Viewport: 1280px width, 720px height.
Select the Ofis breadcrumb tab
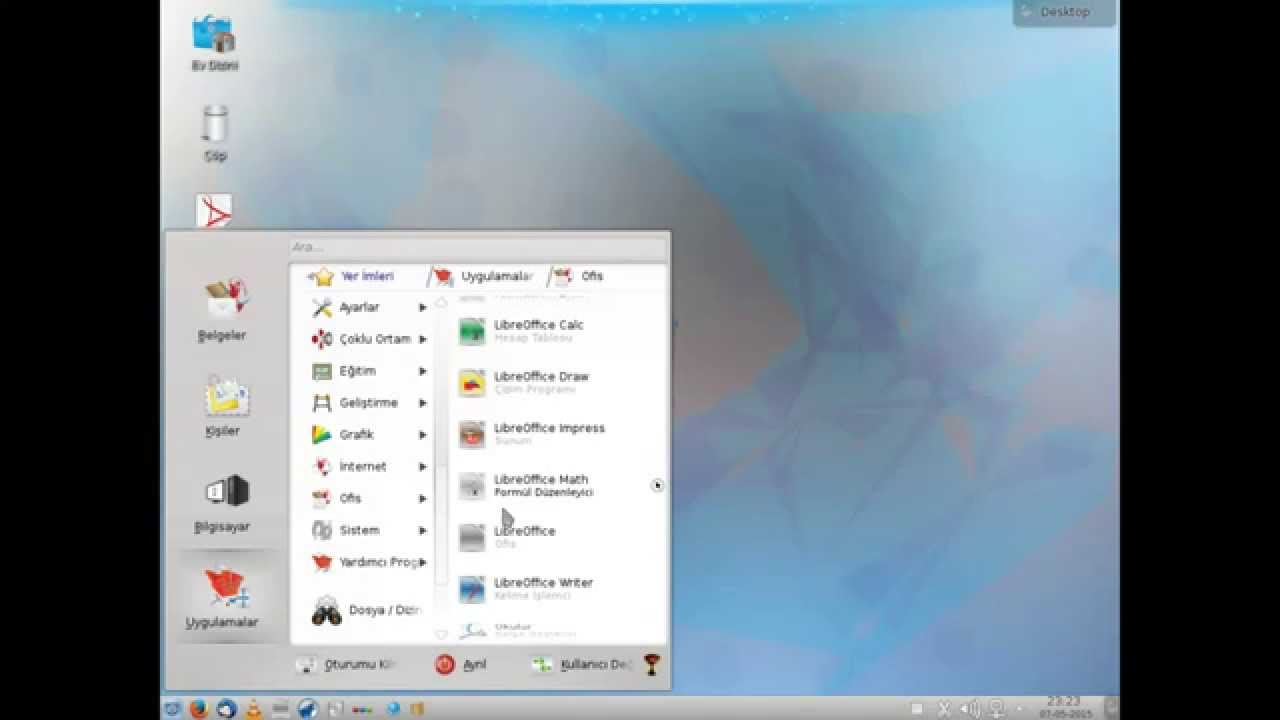pyautogui.click(x=580, y=276)
